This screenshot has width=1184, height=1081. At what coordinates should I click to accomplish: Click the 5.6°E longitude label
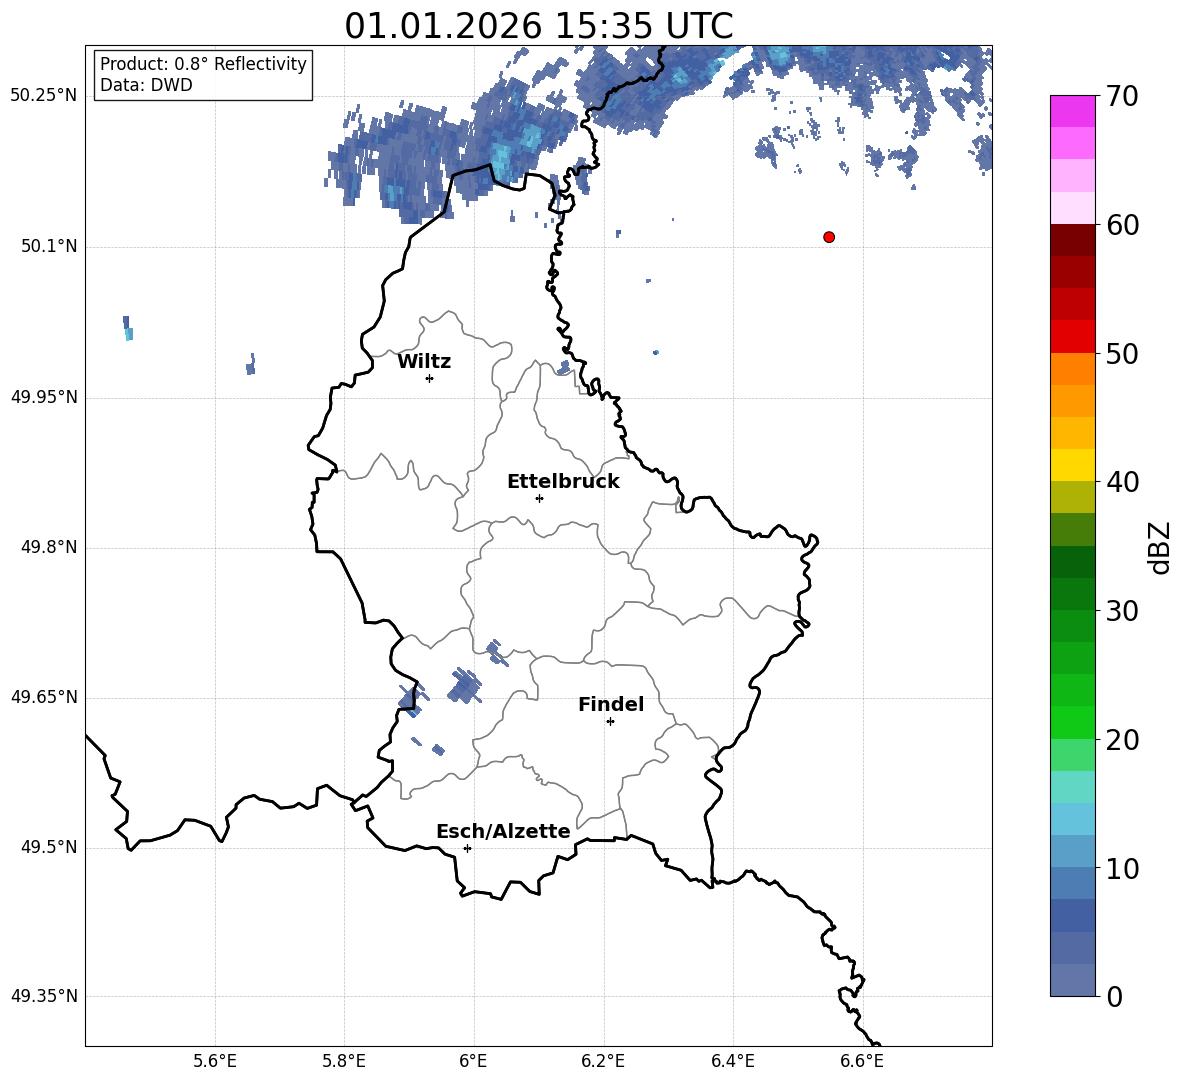(215, 1061)
